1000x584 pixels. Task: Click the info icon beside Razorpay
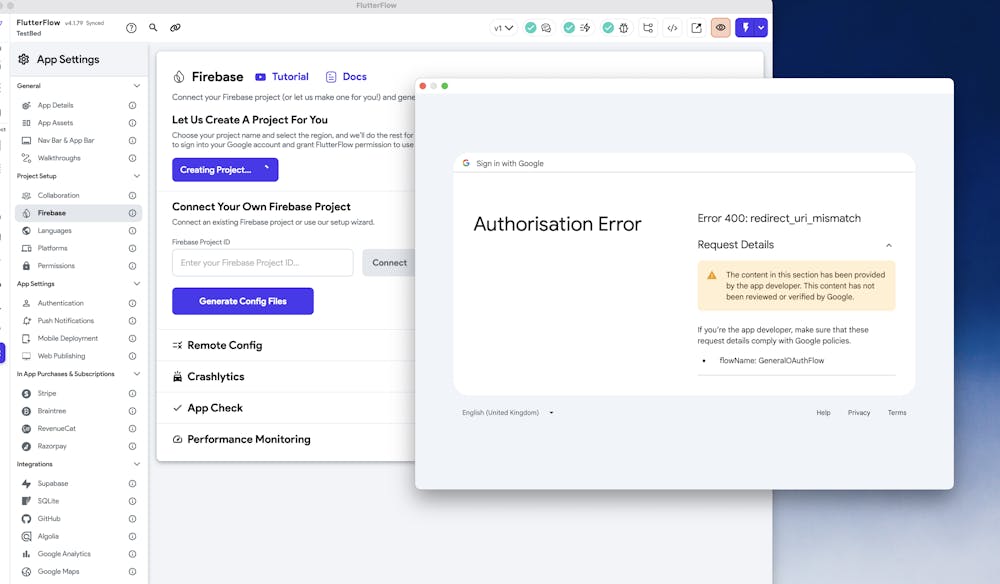tap(132, 446)
